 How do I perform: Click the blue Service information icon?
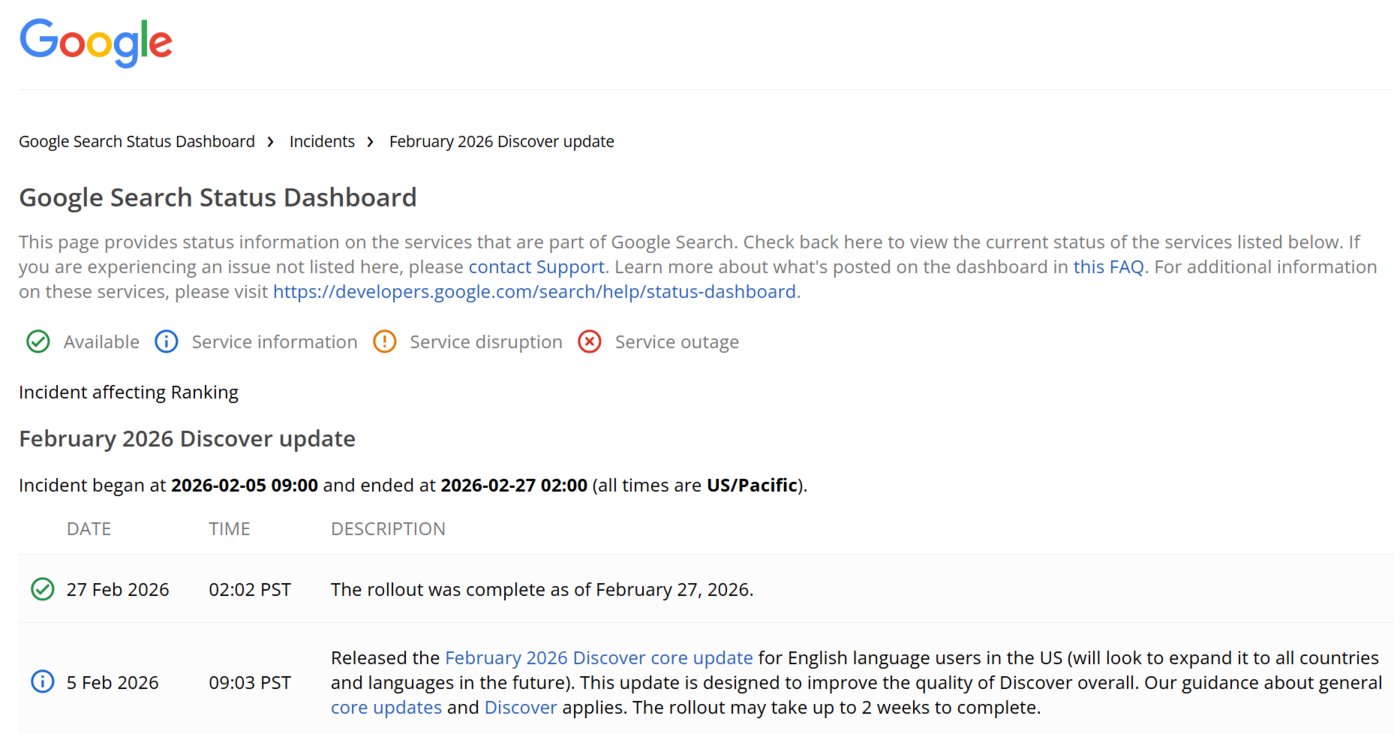166,341
